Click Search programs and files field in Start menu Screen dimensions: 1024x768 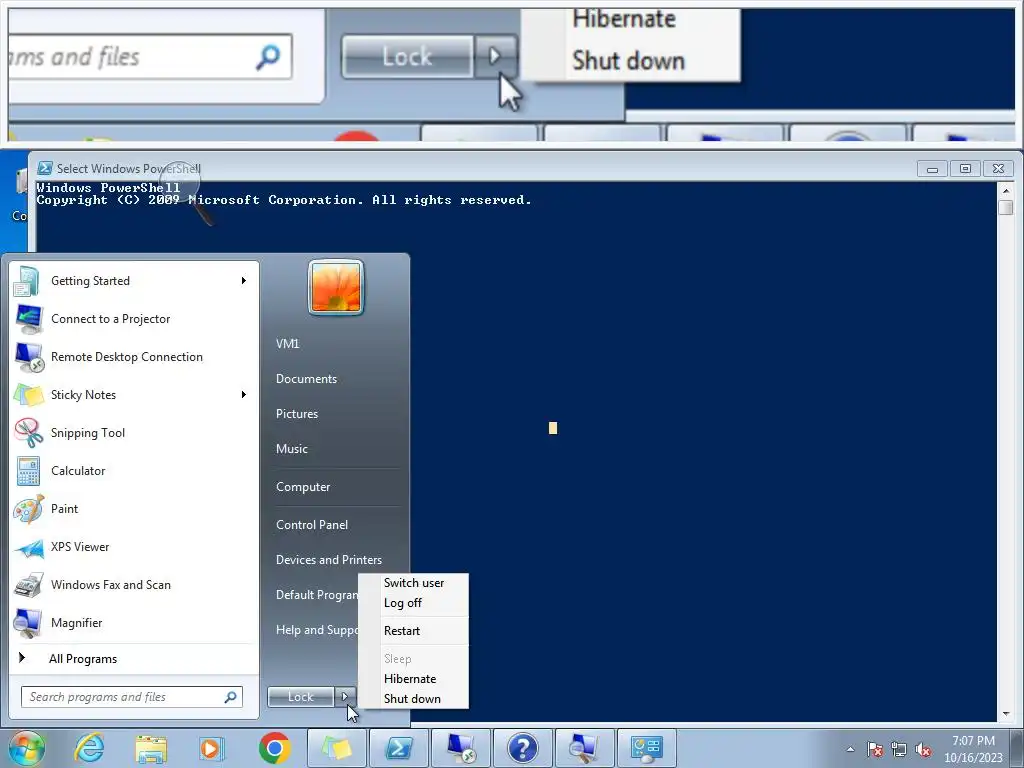coord(131,697)
